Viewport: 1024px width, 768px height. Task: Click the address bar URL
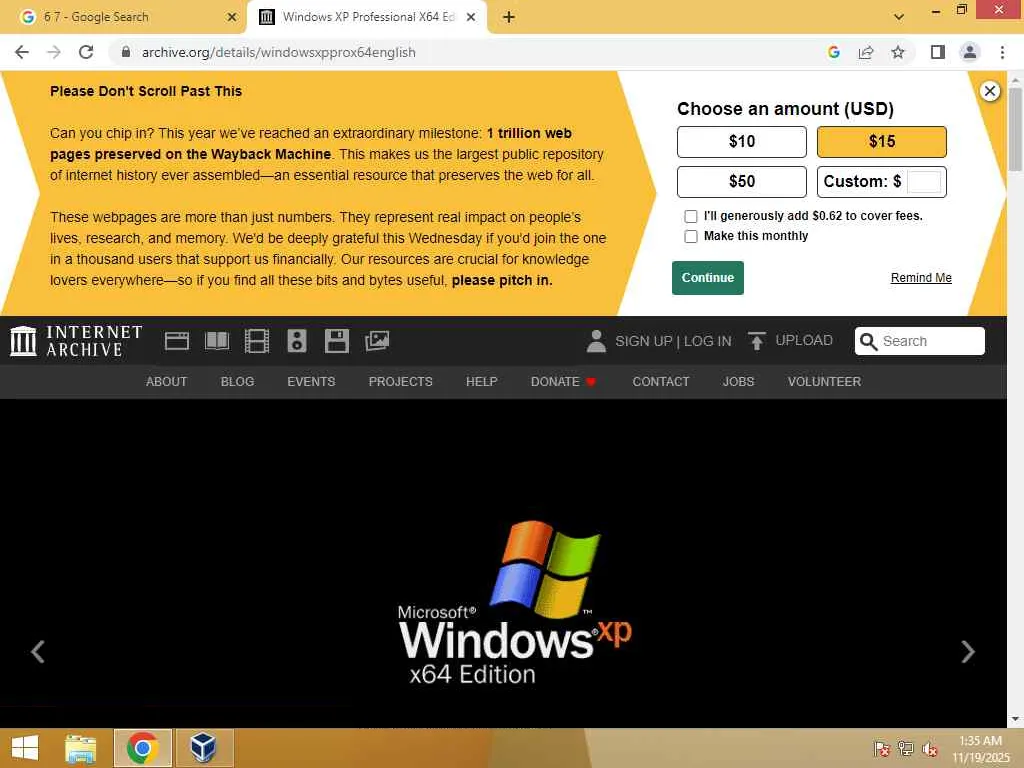point(278,52)
